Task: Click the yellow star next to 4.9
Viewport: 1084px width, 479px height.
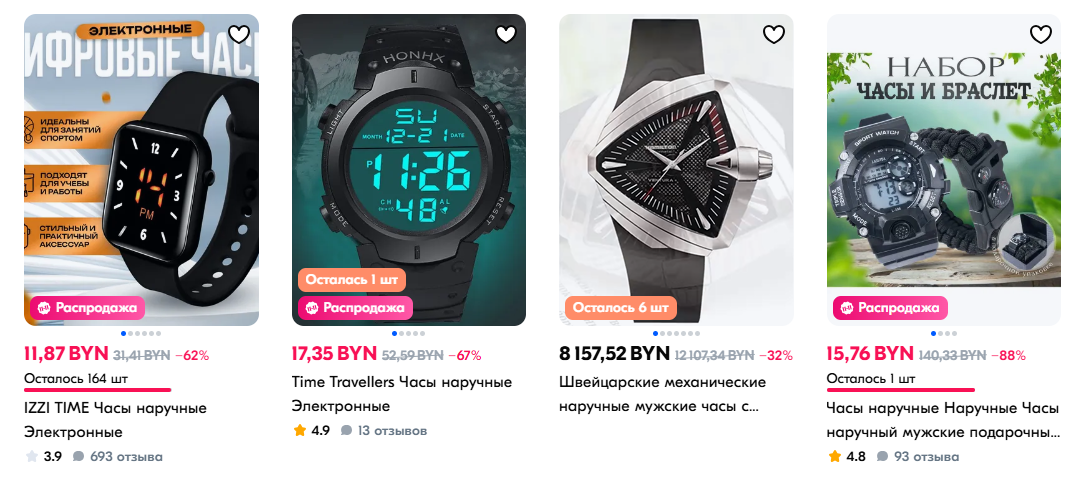Action: [299, 431]
